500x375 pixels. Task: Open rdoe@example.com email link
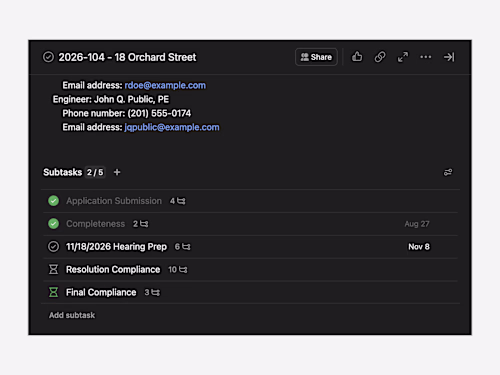click(165, 85)
